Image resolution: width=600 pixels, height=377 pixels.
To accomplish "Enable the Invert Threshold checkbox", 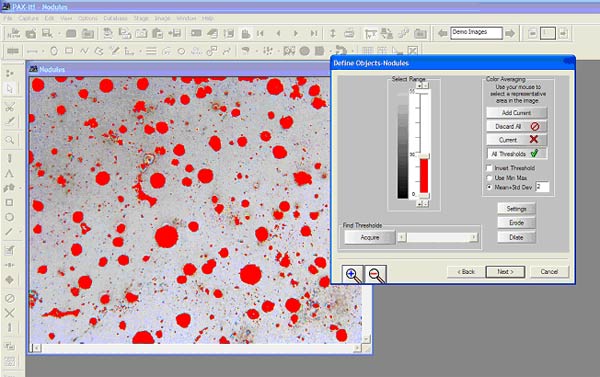I will (x=489, y=168).
